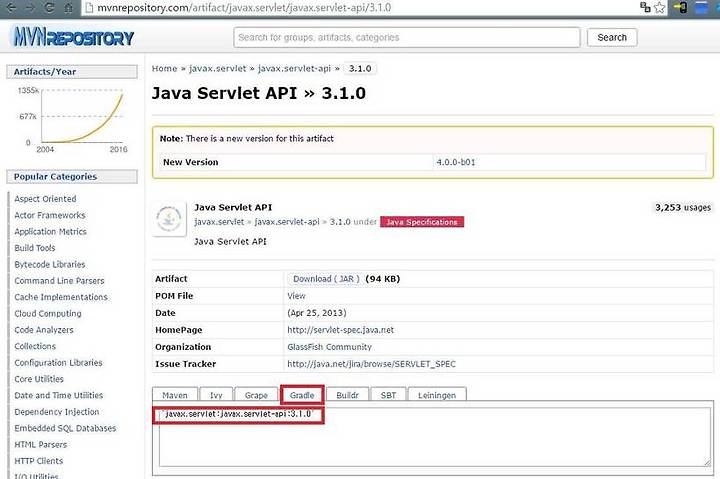Select the address bar URL
The height and width of the screenshot is (479, 720).
click(244, 8)
